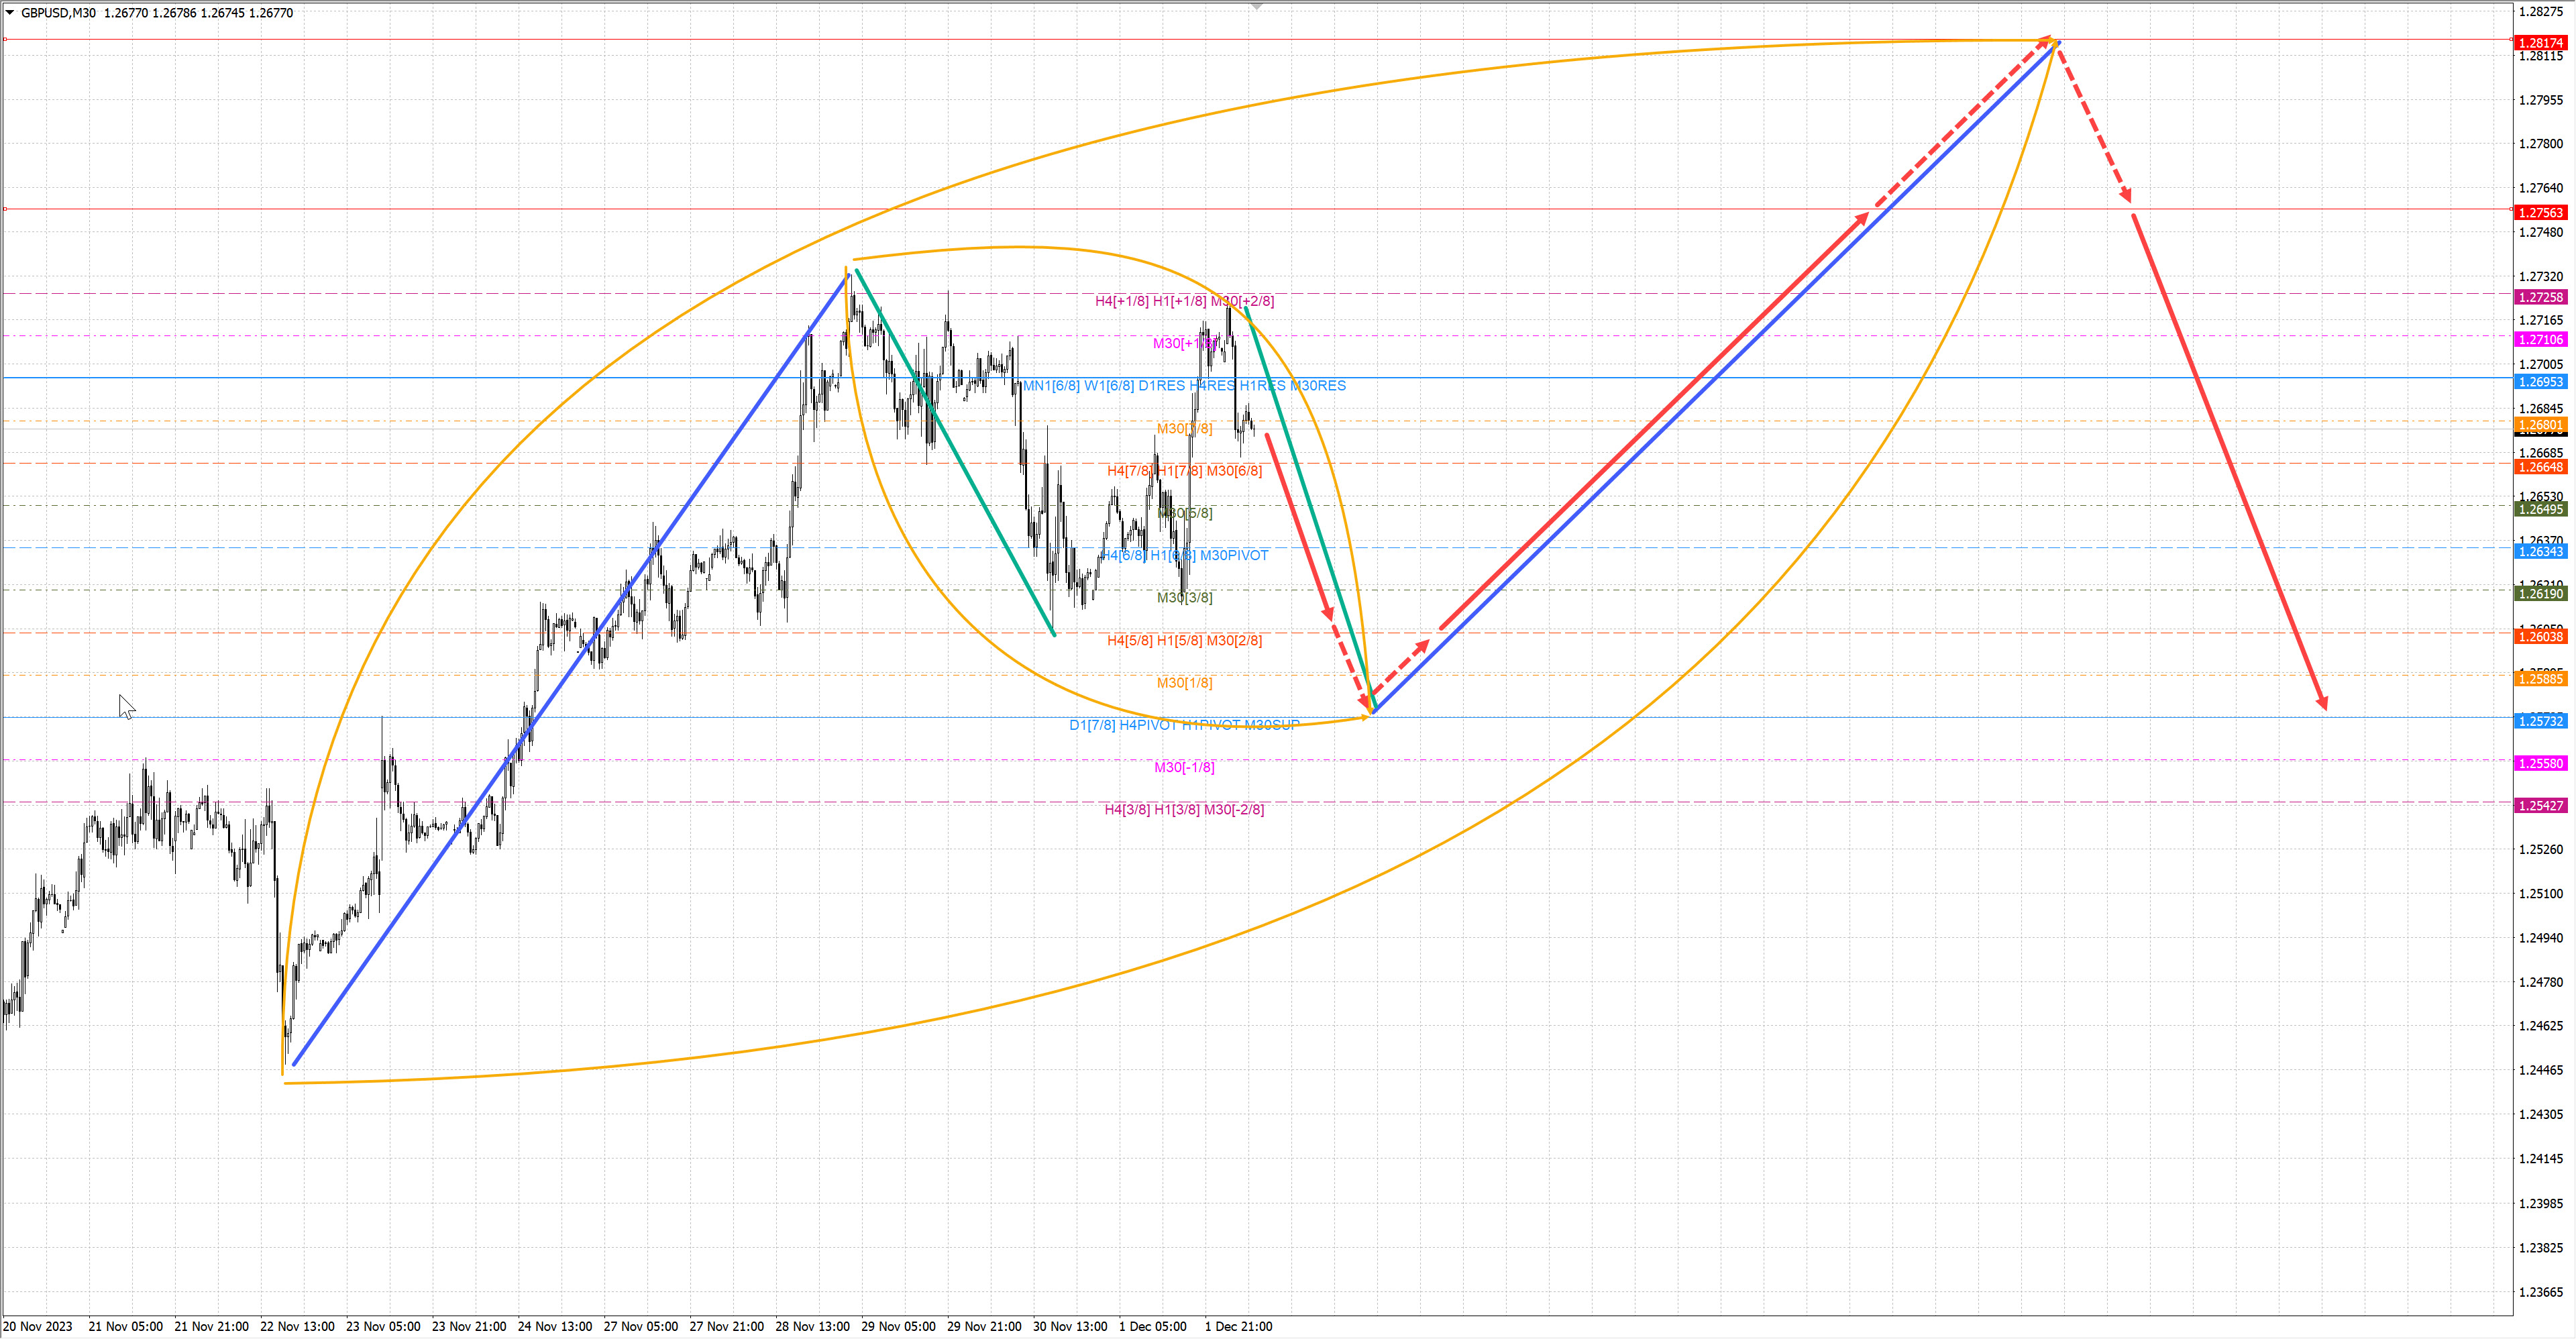The width and height of the screenshot is (2576, 1339).
Task: Click the H4[3/8] H1[3/8] M30[-2/8] label
Action: coord(1184,810)
